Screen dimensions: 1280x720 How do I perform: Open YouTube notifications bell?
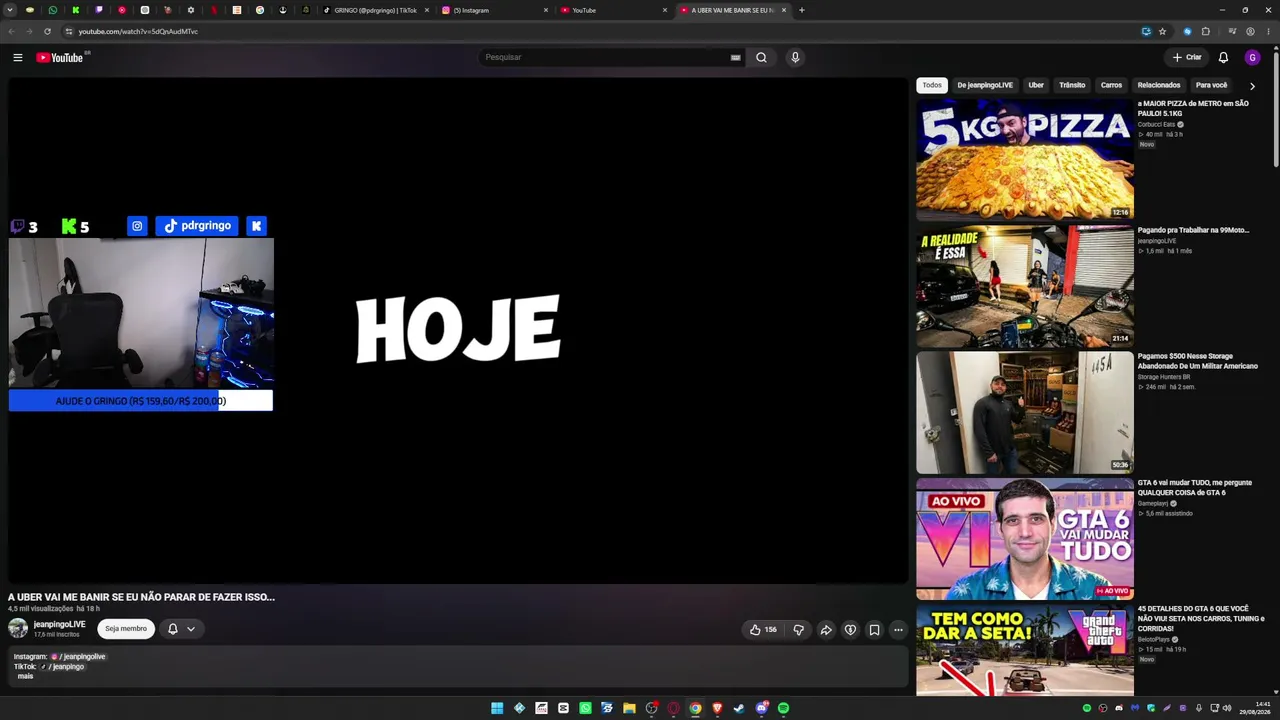[1223, 57]
